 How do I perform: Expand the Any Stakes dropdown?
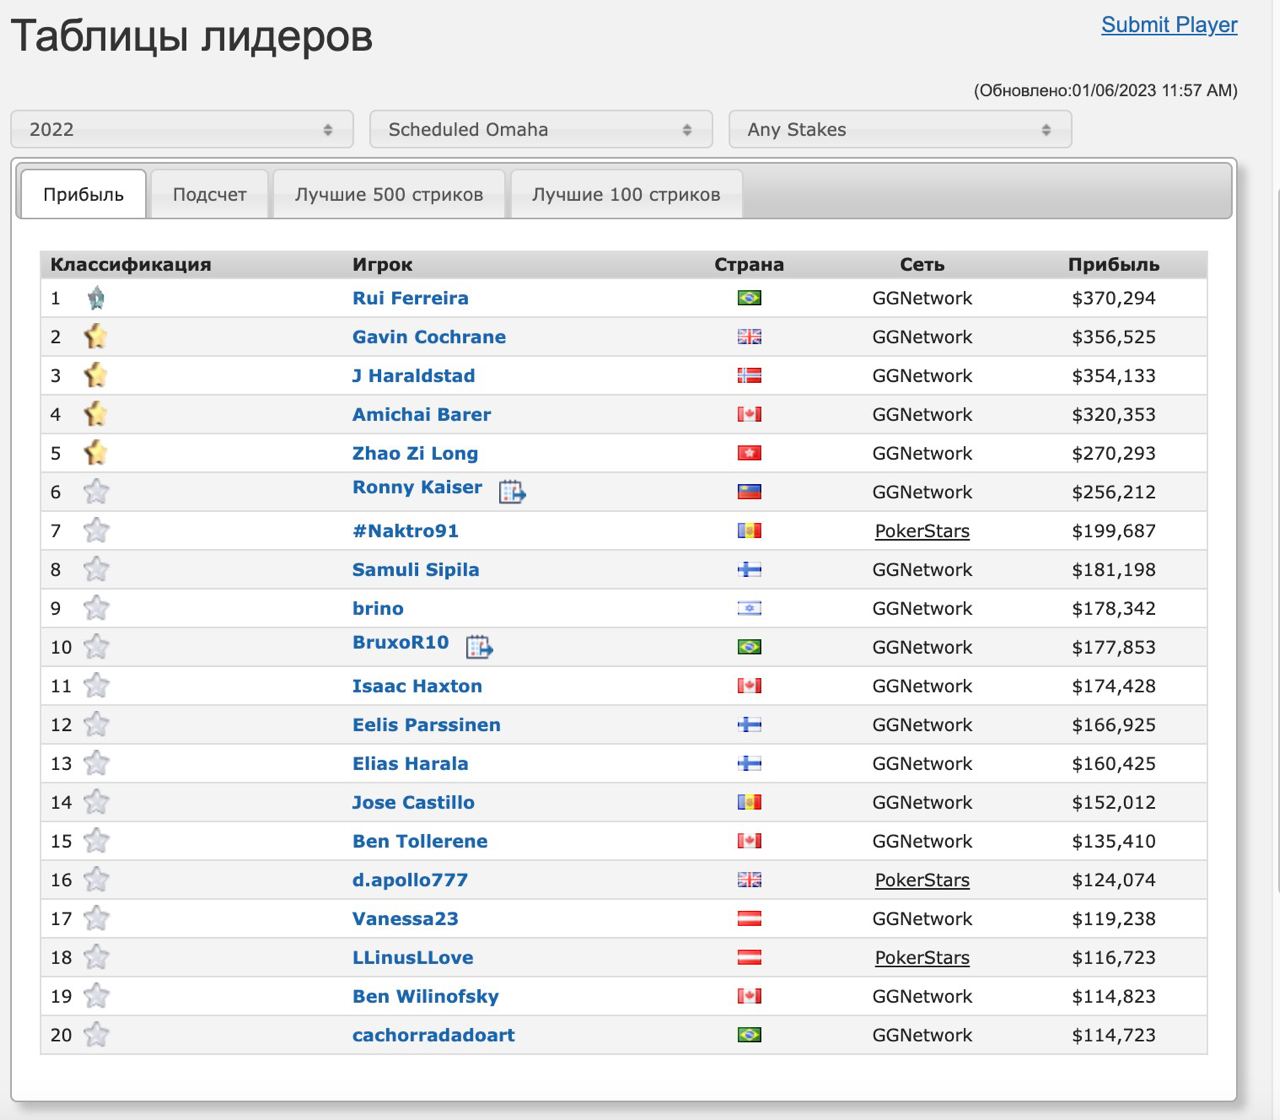(x=900, y=130)
